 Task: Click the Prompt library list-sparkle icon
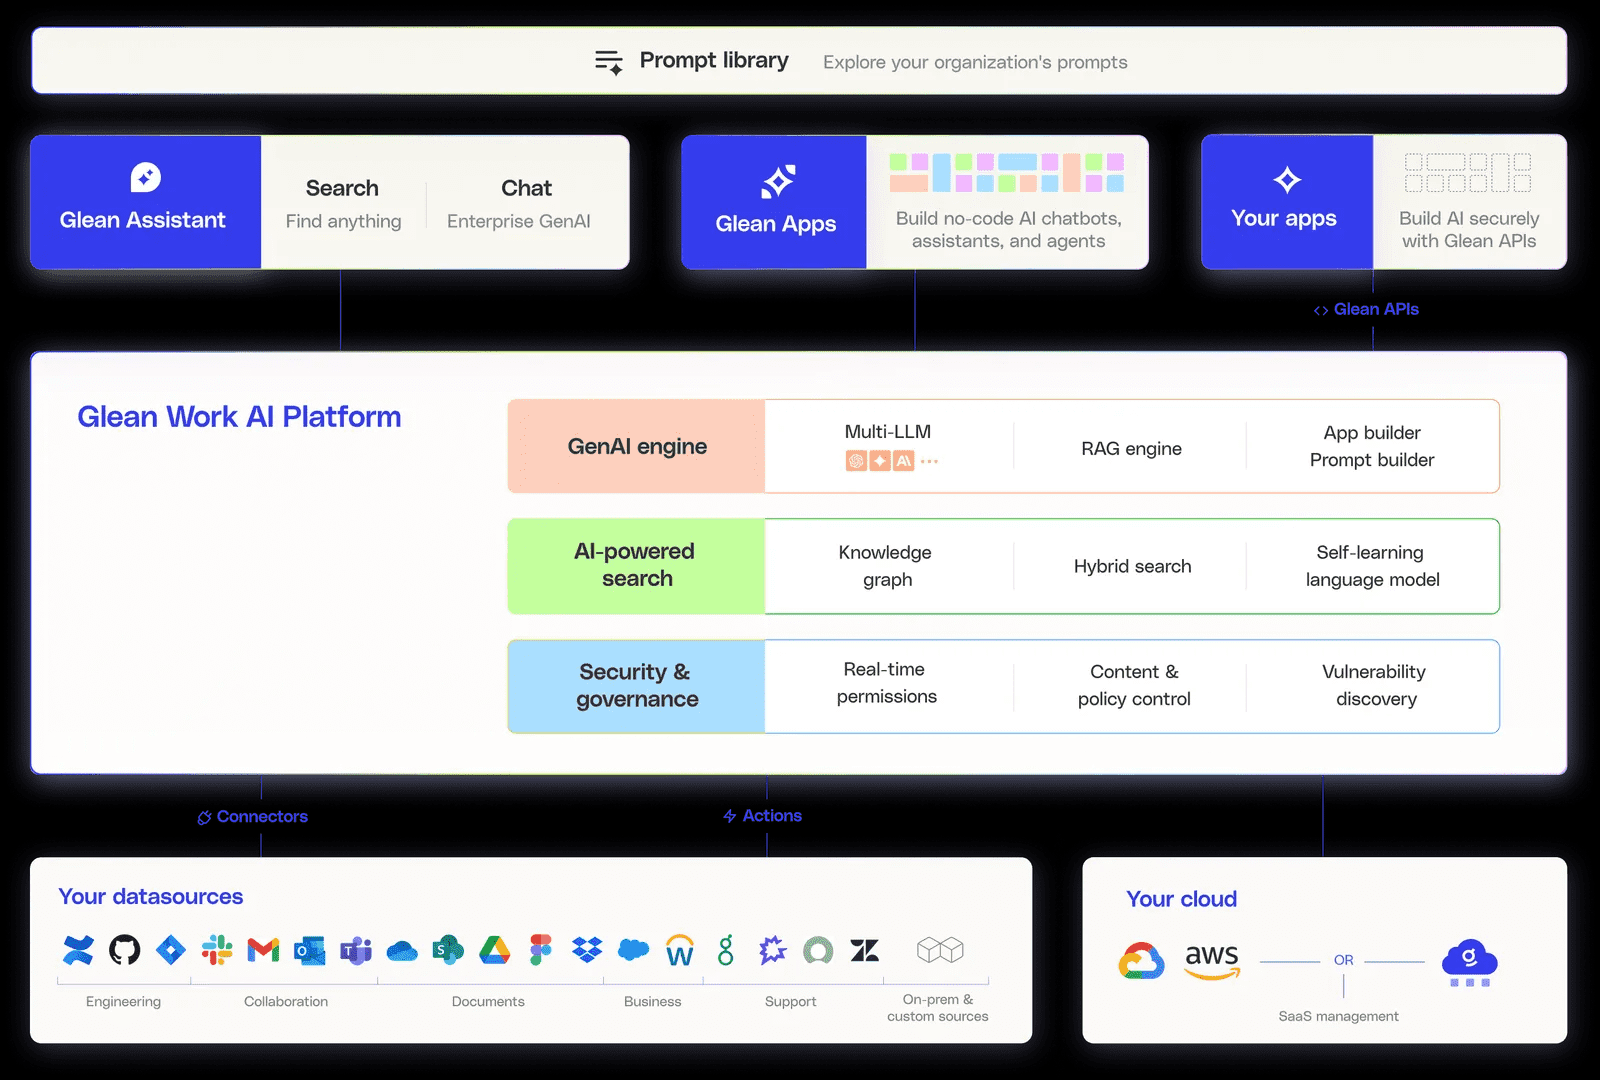[x=609, y=62]
